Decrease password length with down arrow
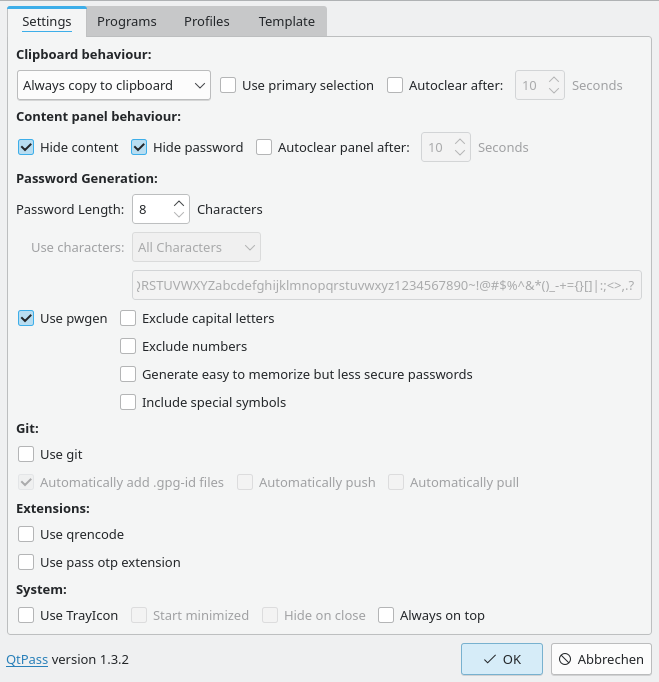This screenshot has width=659, height=682. point(179,216)
